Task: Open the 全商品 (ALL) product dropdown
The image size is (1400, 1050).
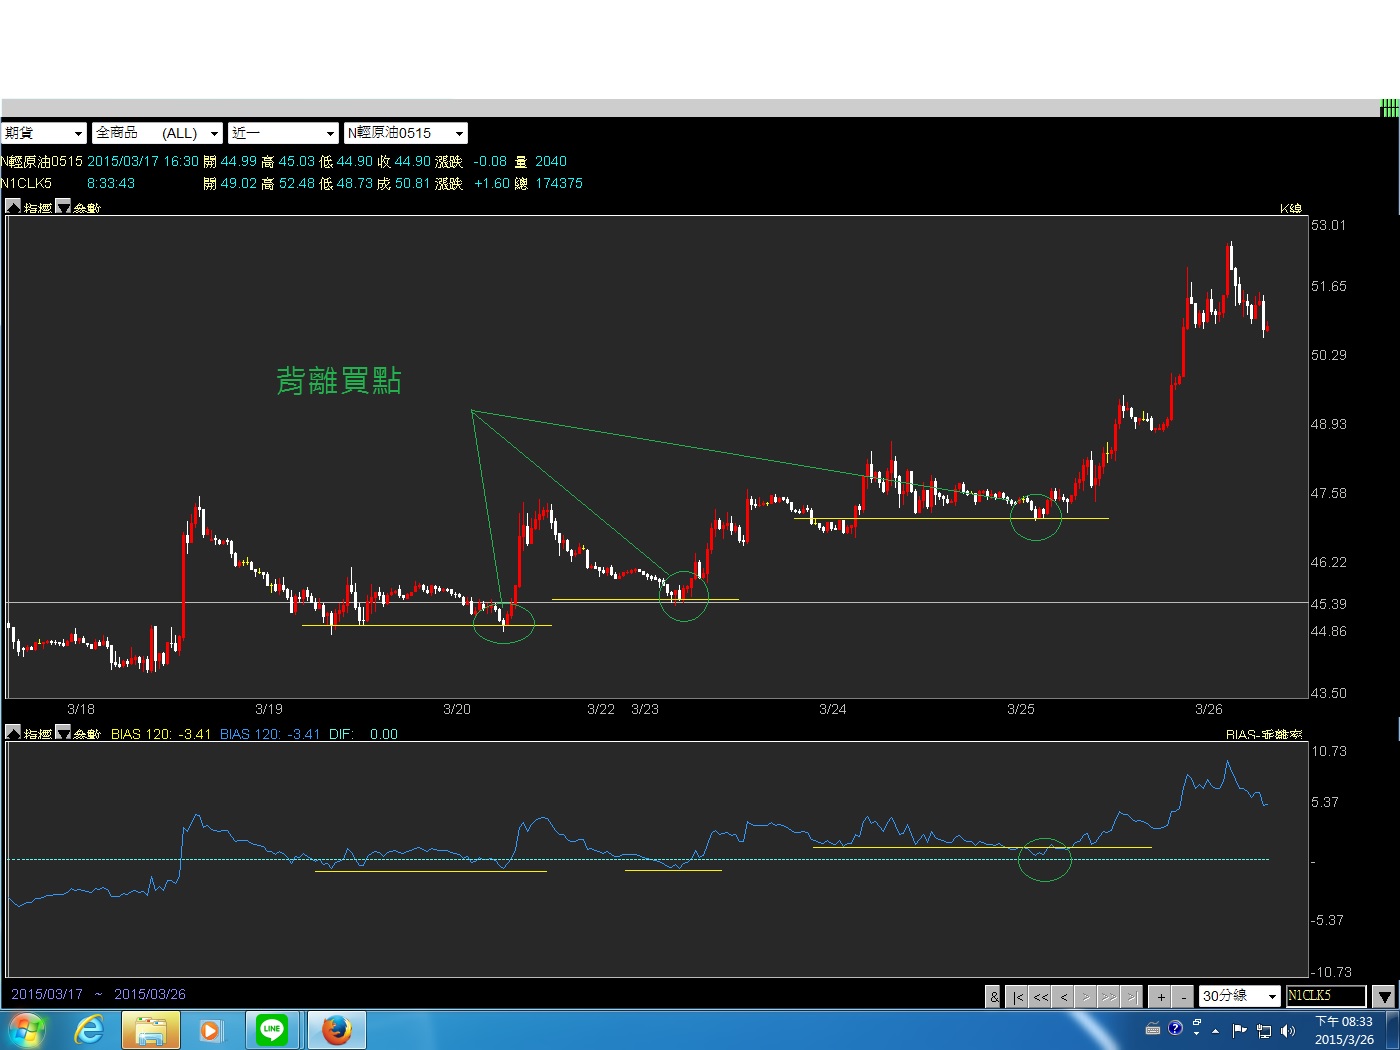Action: coord(157,133)
